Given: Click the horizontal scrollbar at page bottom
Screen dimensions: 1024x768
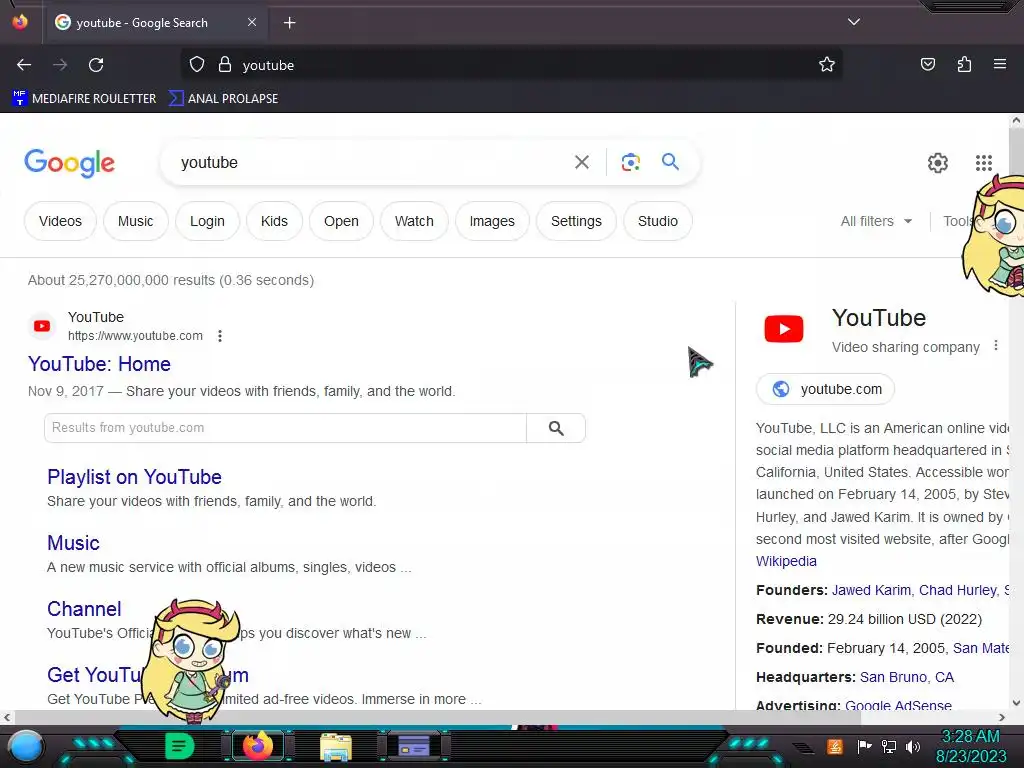Looking at the screenshot, I should (x=438, y=717).
